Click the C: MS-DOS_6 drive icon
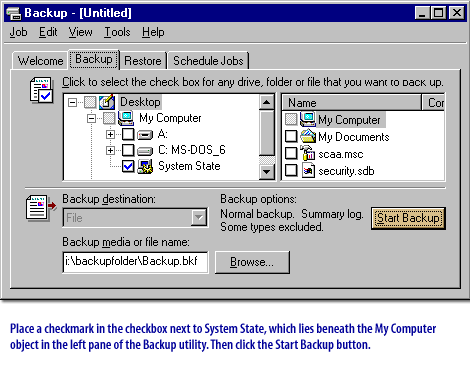The image size is (470, 385). point(145,151)
